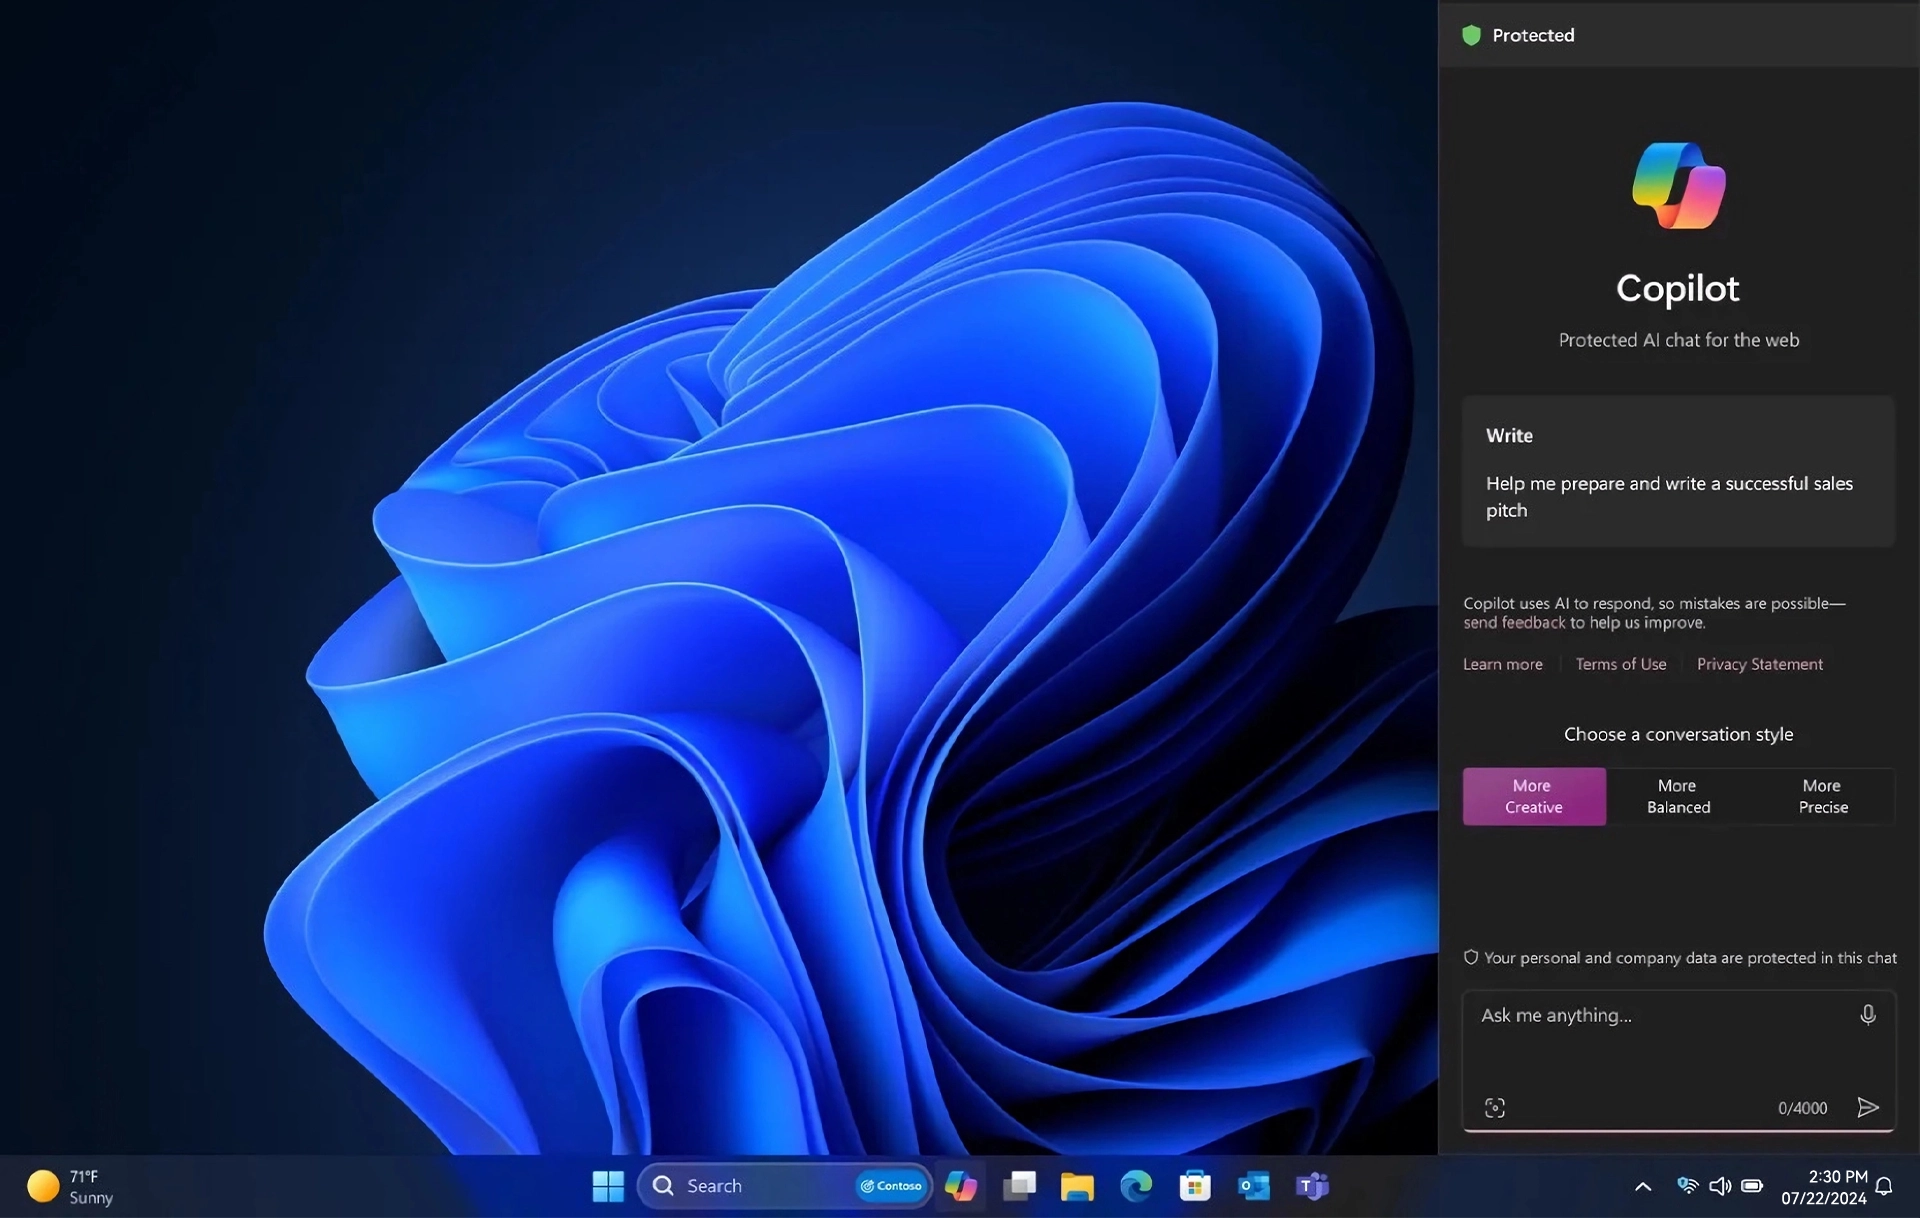Open the Privacy Statement link
Image resolution: width=1920 pixels, height=1218 pixels.
tap(1759, 664)
